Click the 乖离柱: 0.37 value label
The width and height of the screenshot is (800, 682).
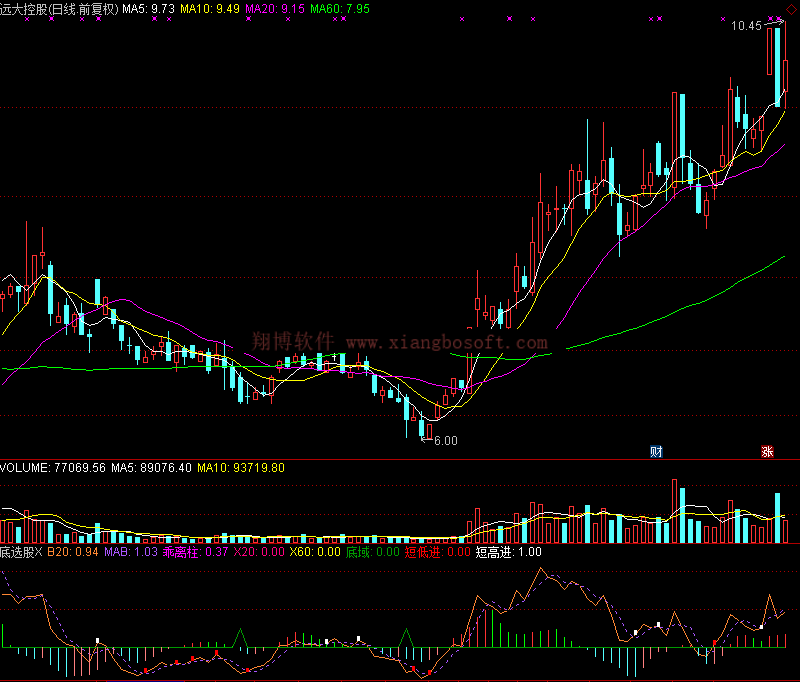click(x=195, y=552)
